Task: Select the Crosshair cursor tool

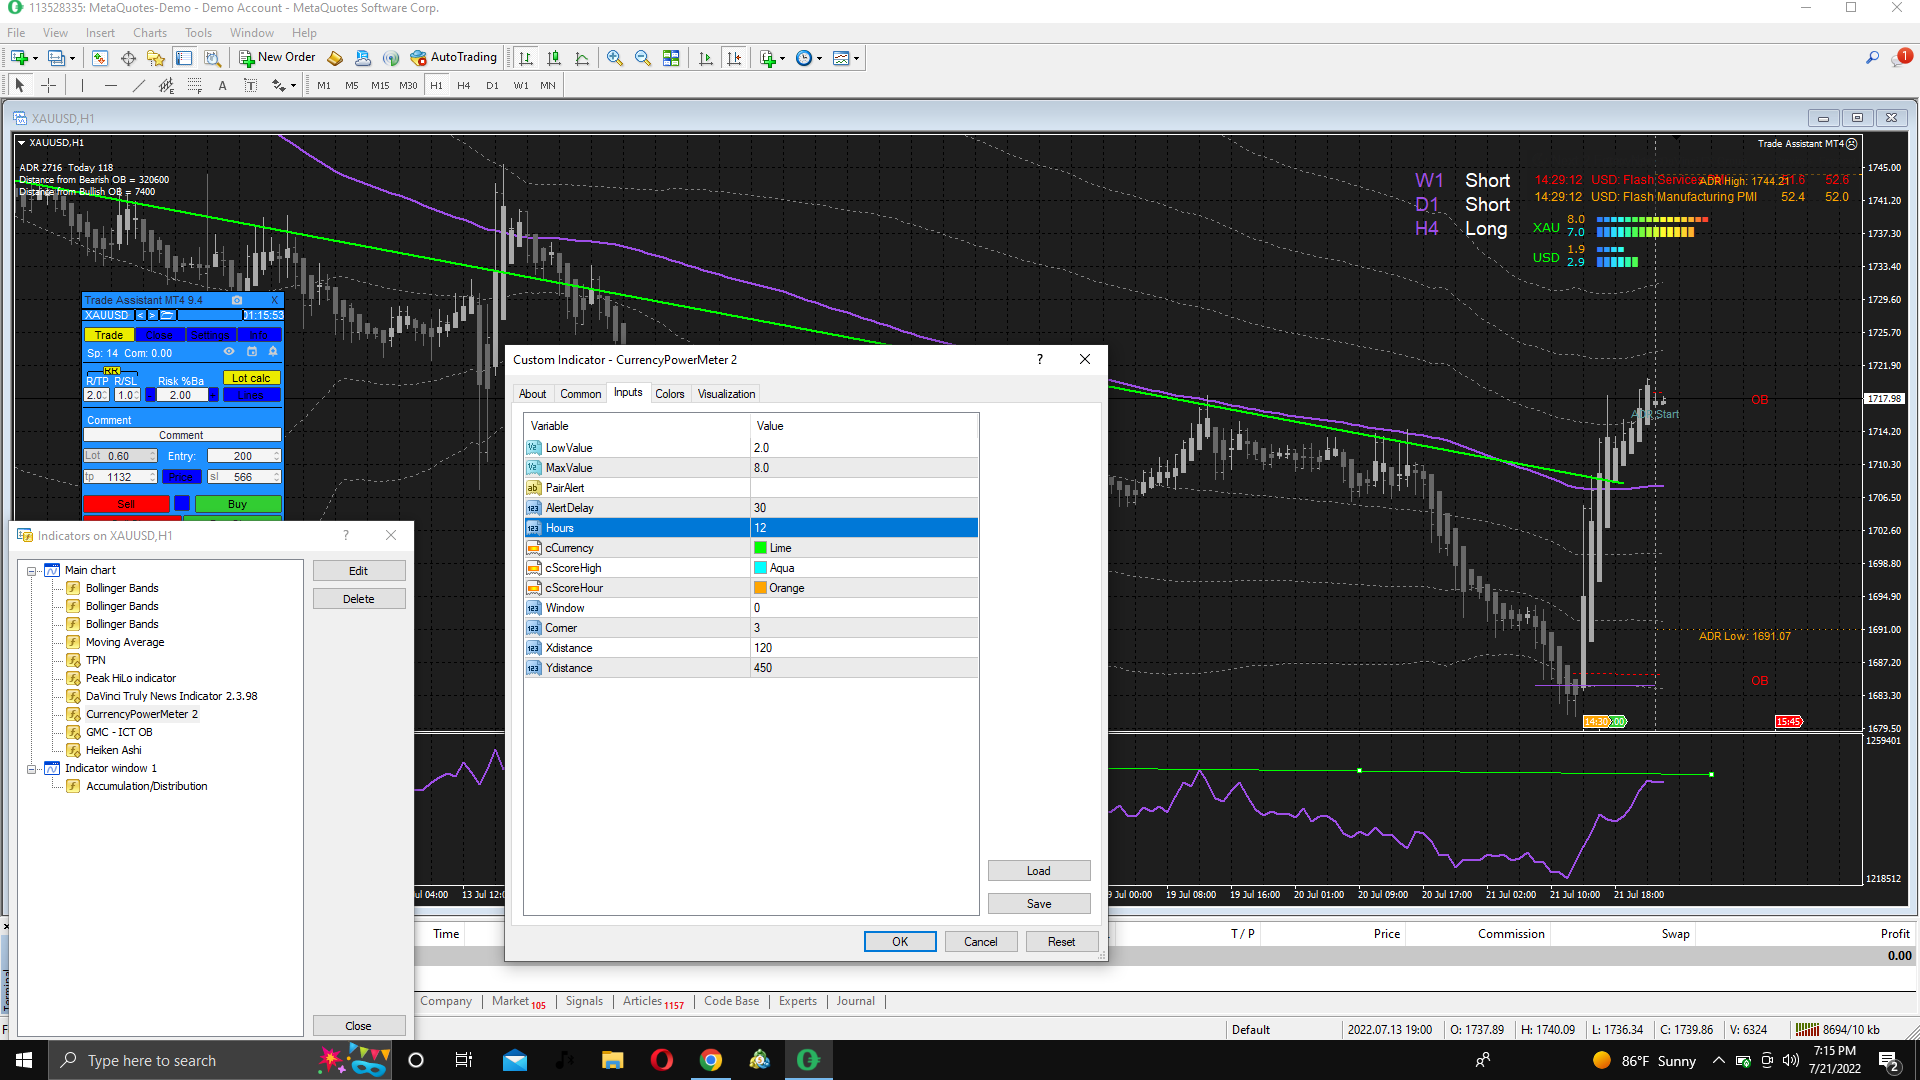Action: coord(47,85)
